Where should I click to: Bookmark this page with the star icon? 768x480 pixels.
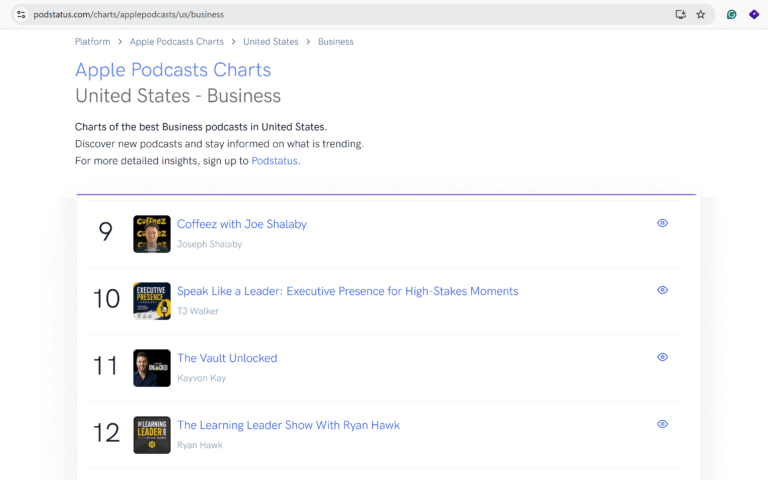pos(701,15)
